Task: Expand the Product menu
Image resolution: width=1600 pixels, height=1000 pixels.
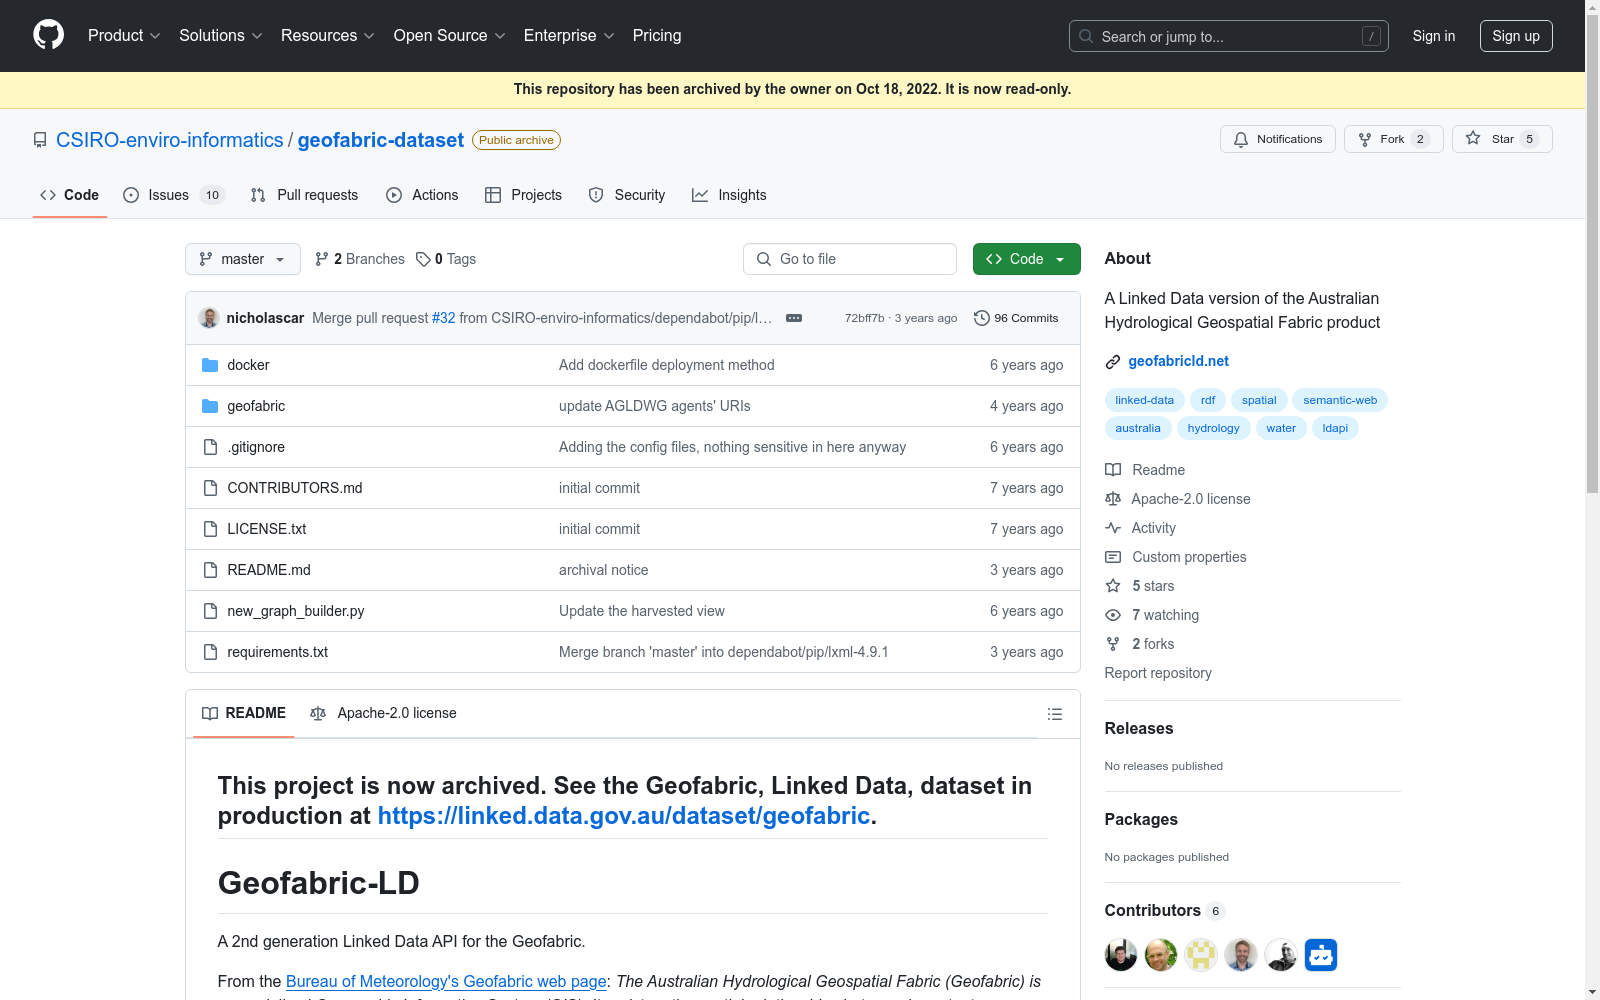Action: [124, 35]
